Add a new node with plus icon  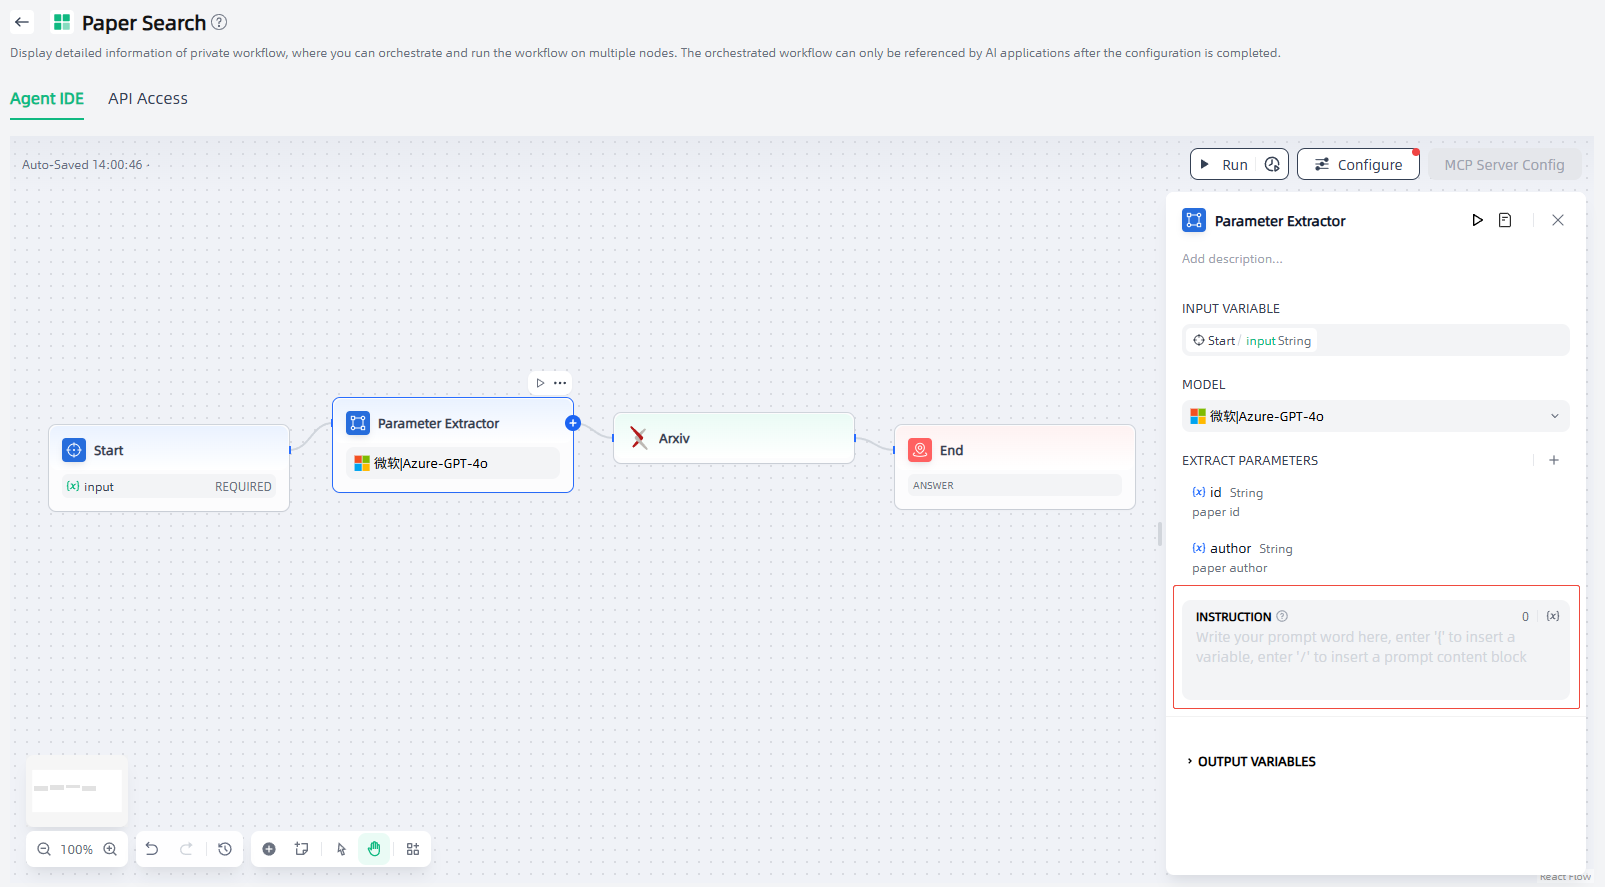tap(269, 849)
